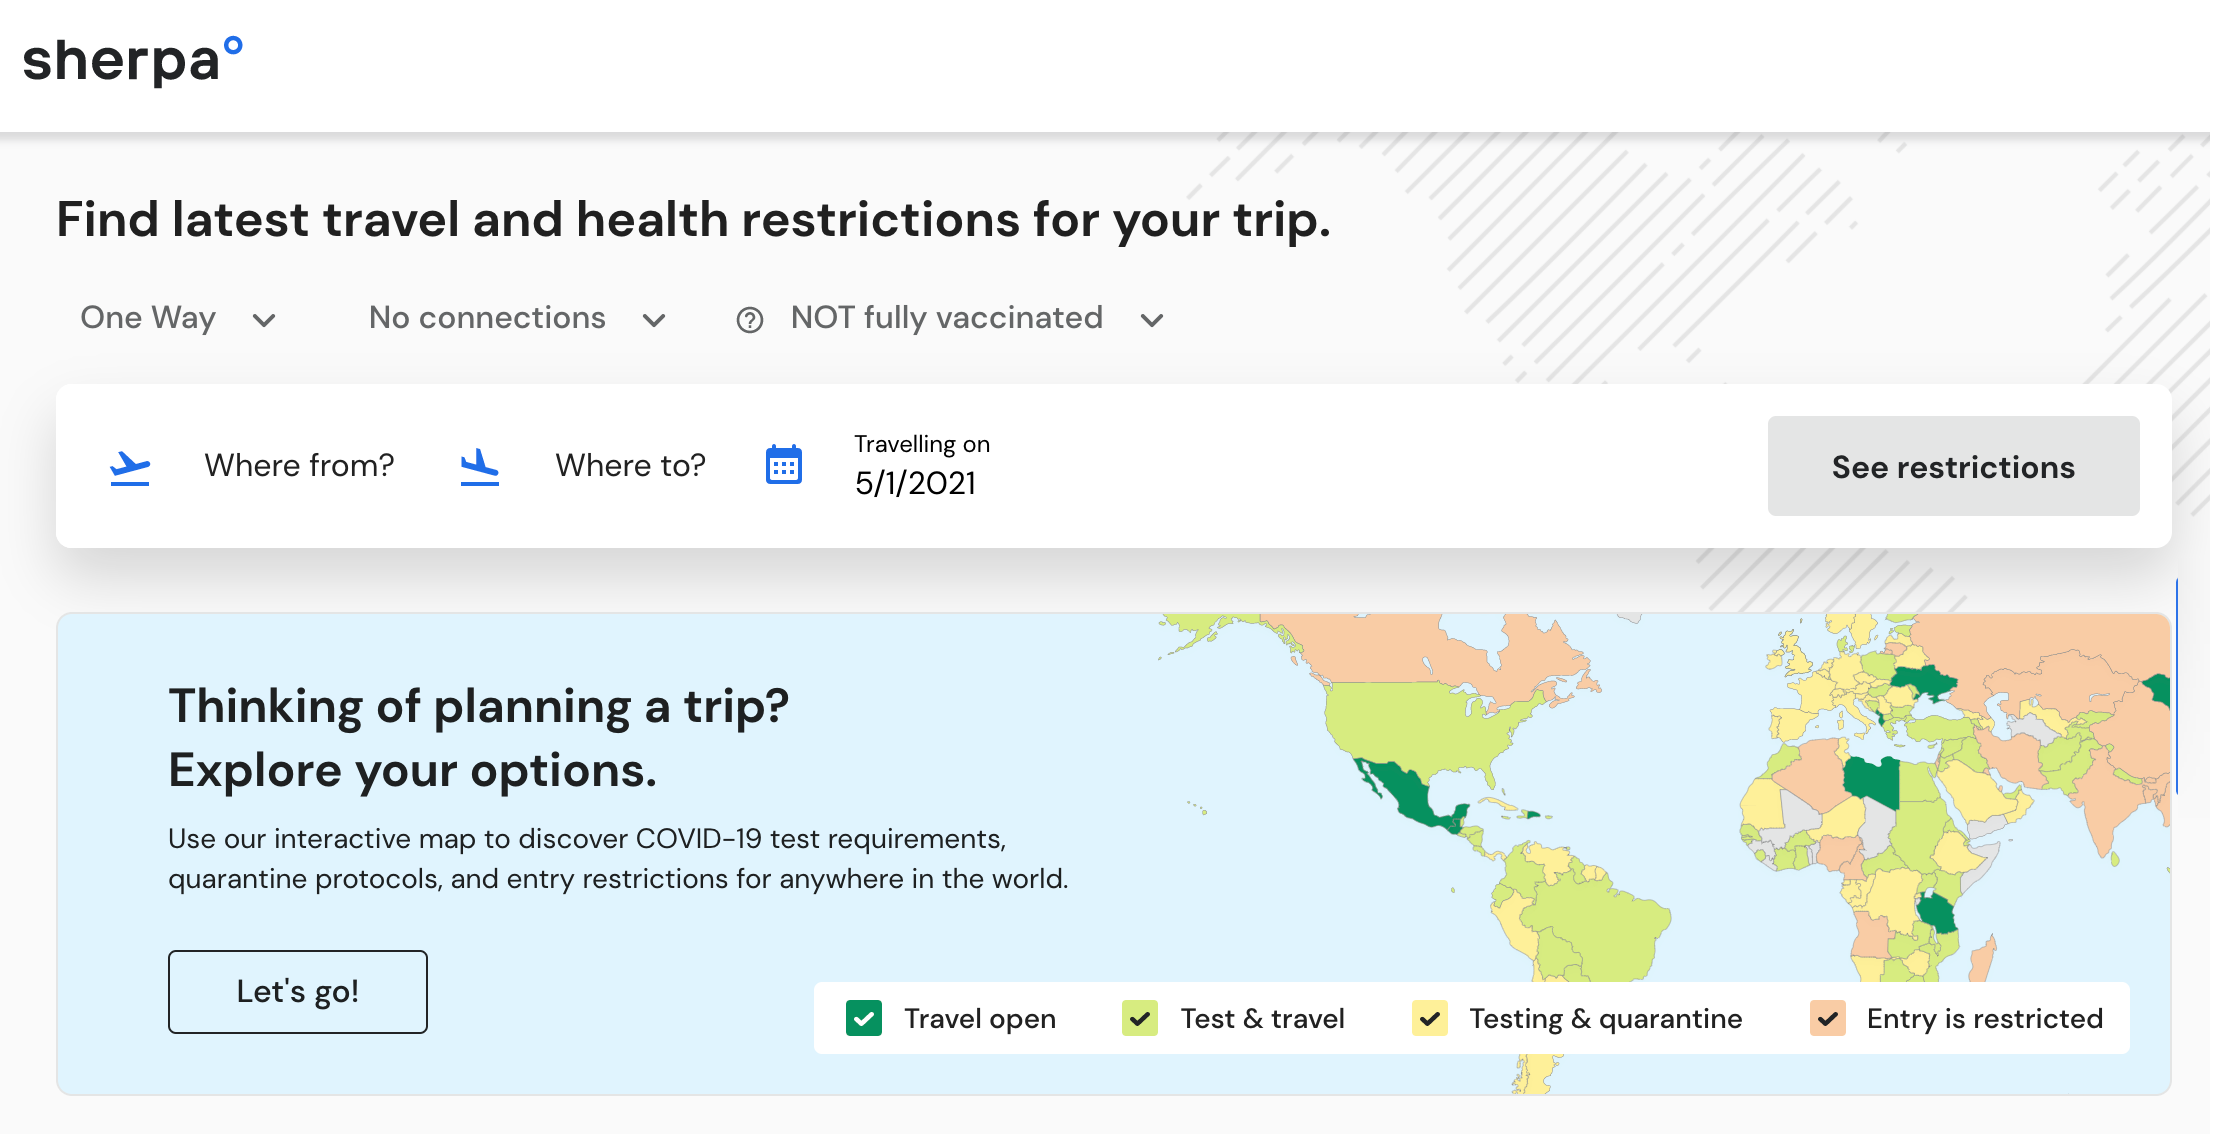Toggle the Test & travel checkbox
The width and height of the screenshot is (2220, 1134).
click(x=1140, y=1018)
